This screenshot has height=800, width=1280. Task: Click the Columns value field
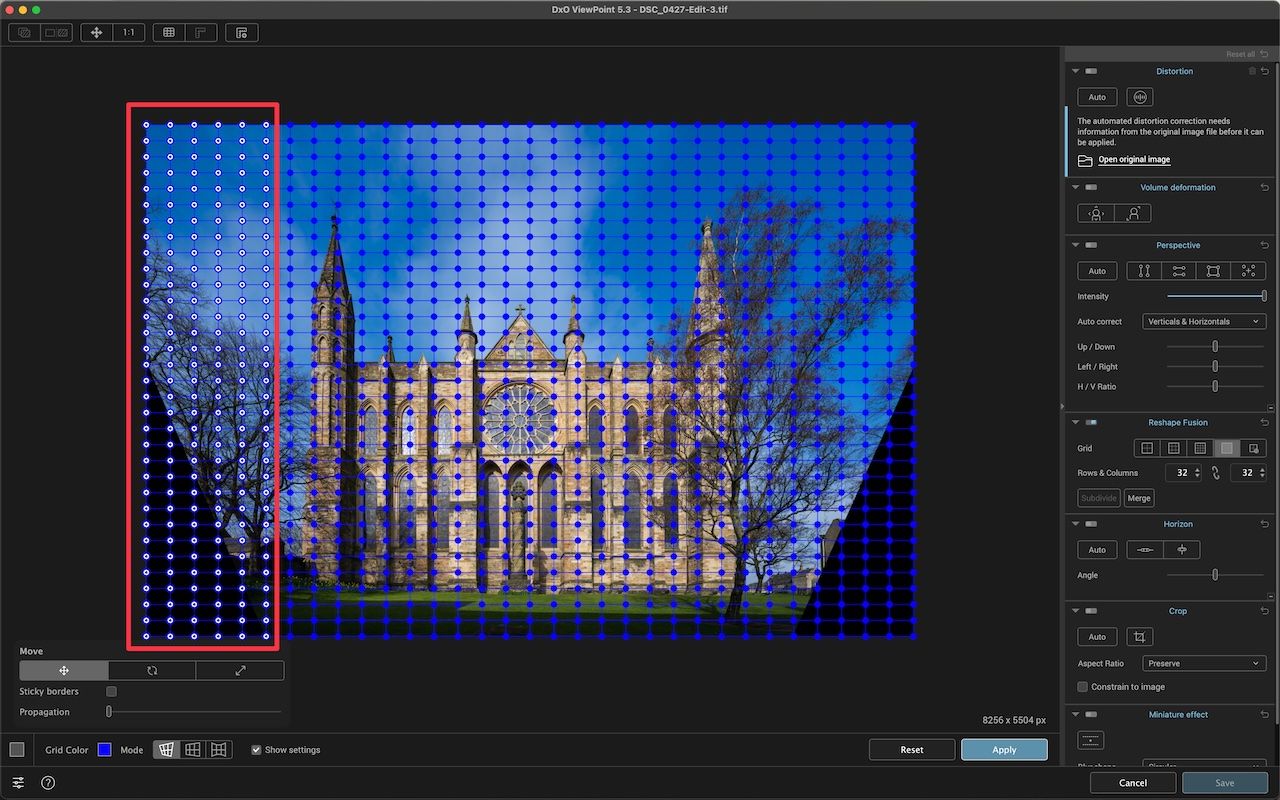(1248, 473)
